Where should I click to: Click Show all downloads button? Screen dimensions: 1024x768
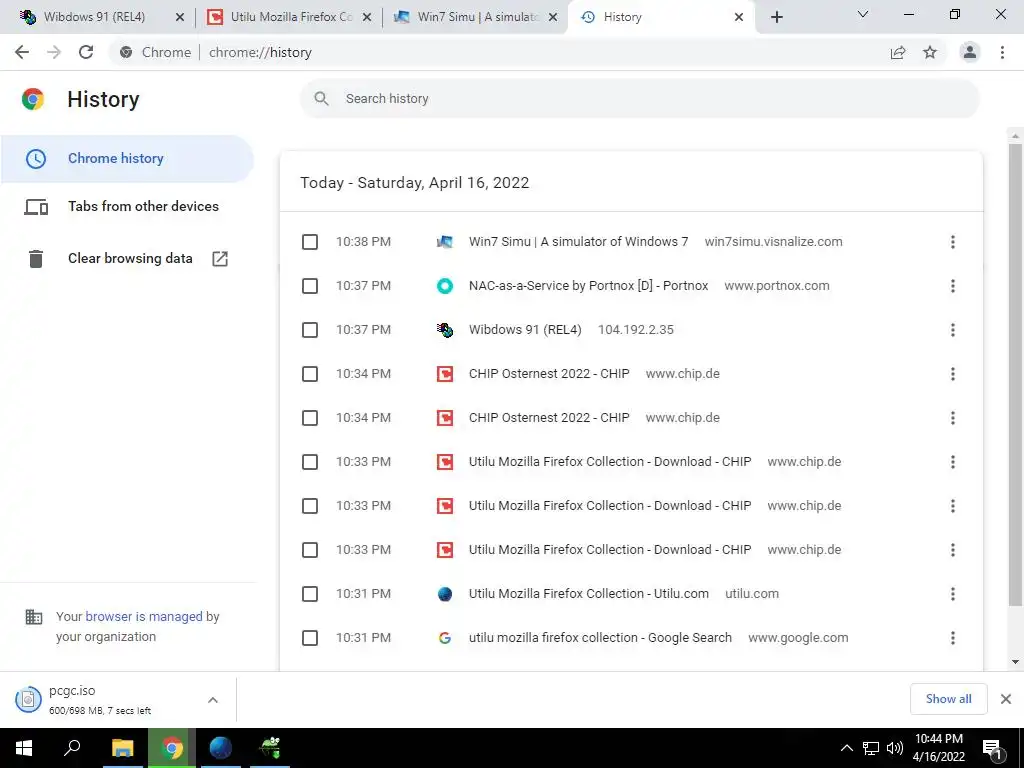[948, 699]
